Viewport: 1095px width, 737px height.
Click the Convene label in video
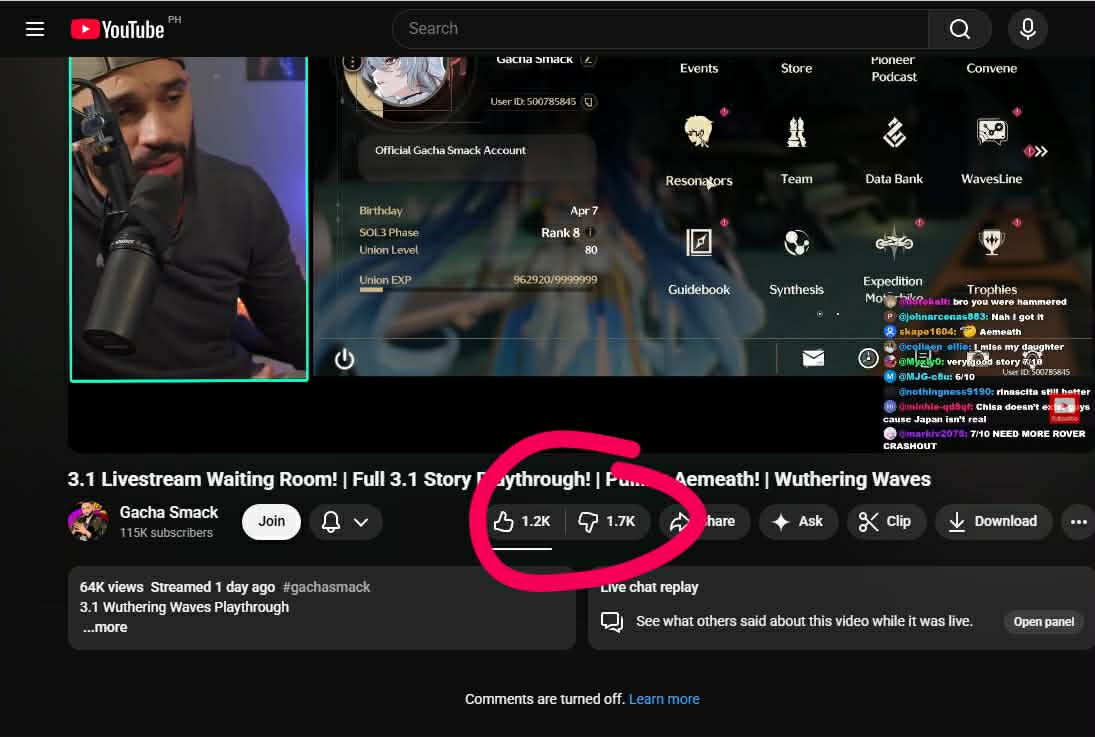(x=992, y=68)
